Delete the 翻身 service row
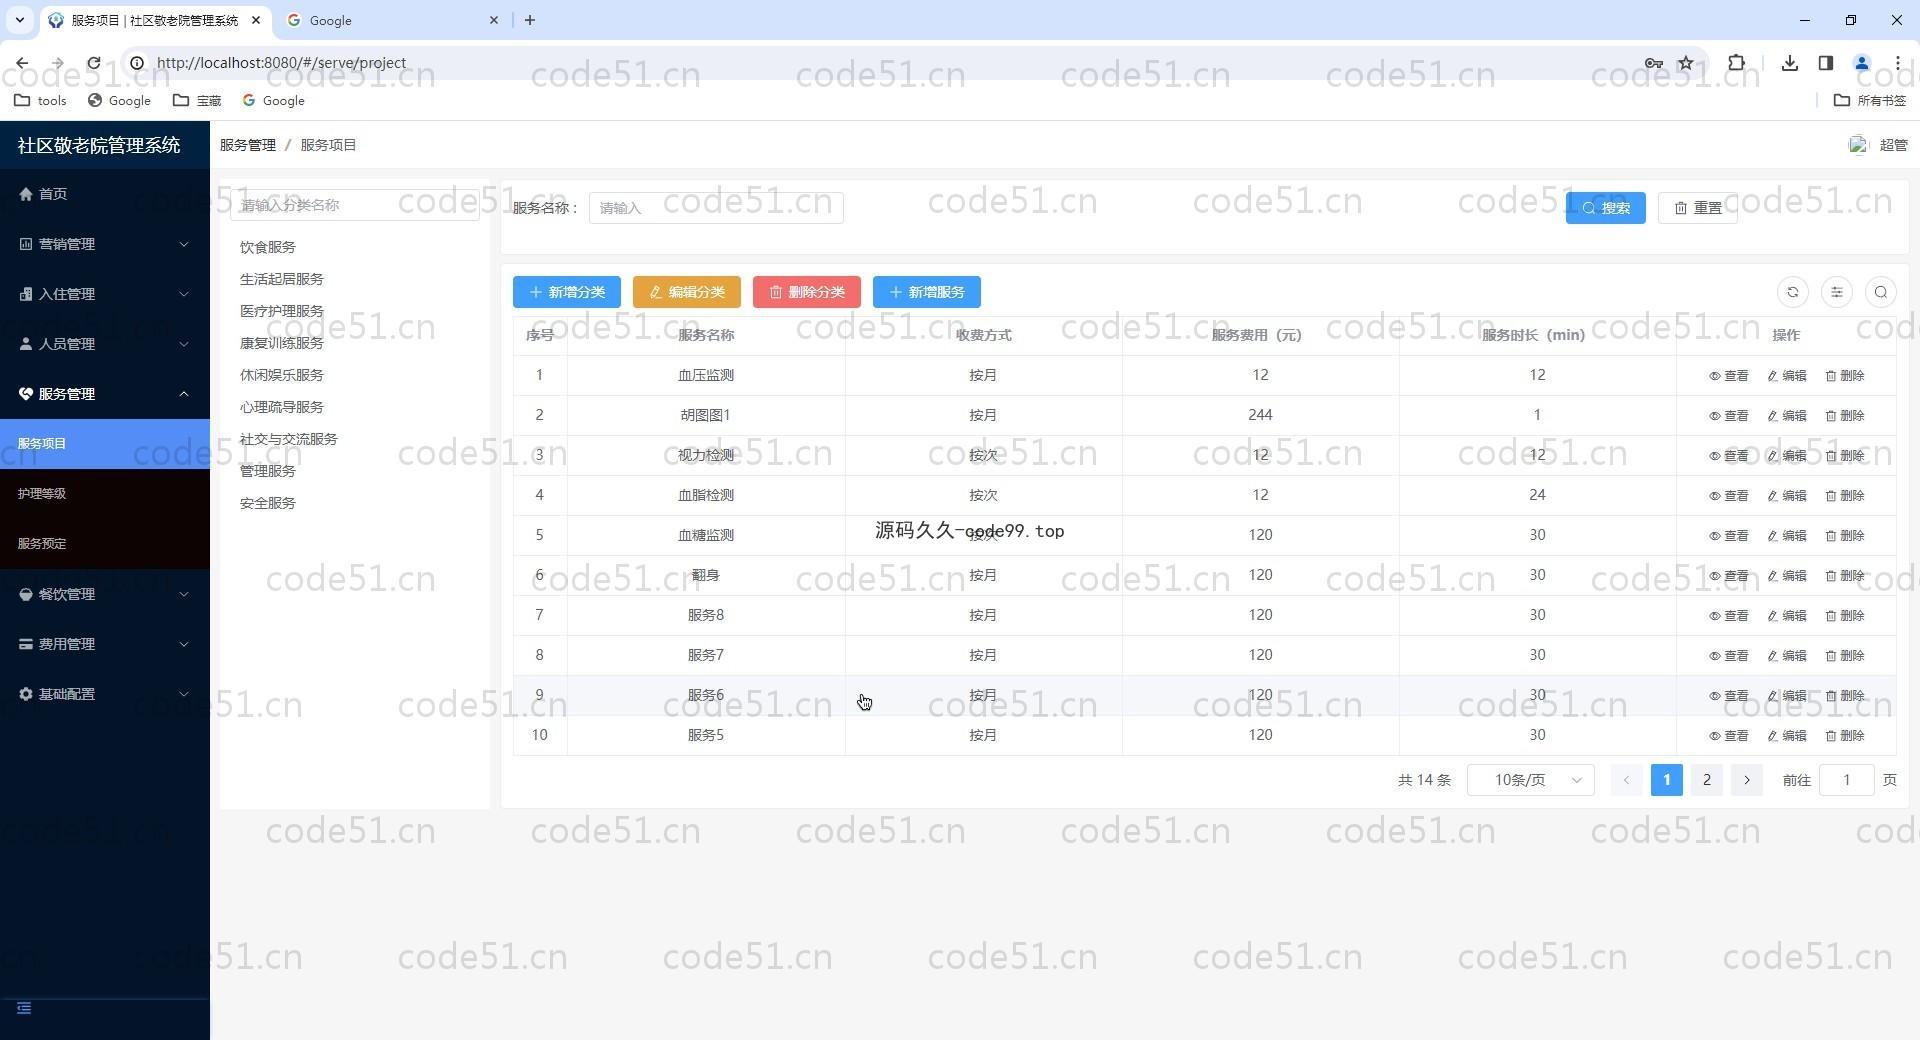Screen dimensions: 1920x1040 (x=1845, y=576)
